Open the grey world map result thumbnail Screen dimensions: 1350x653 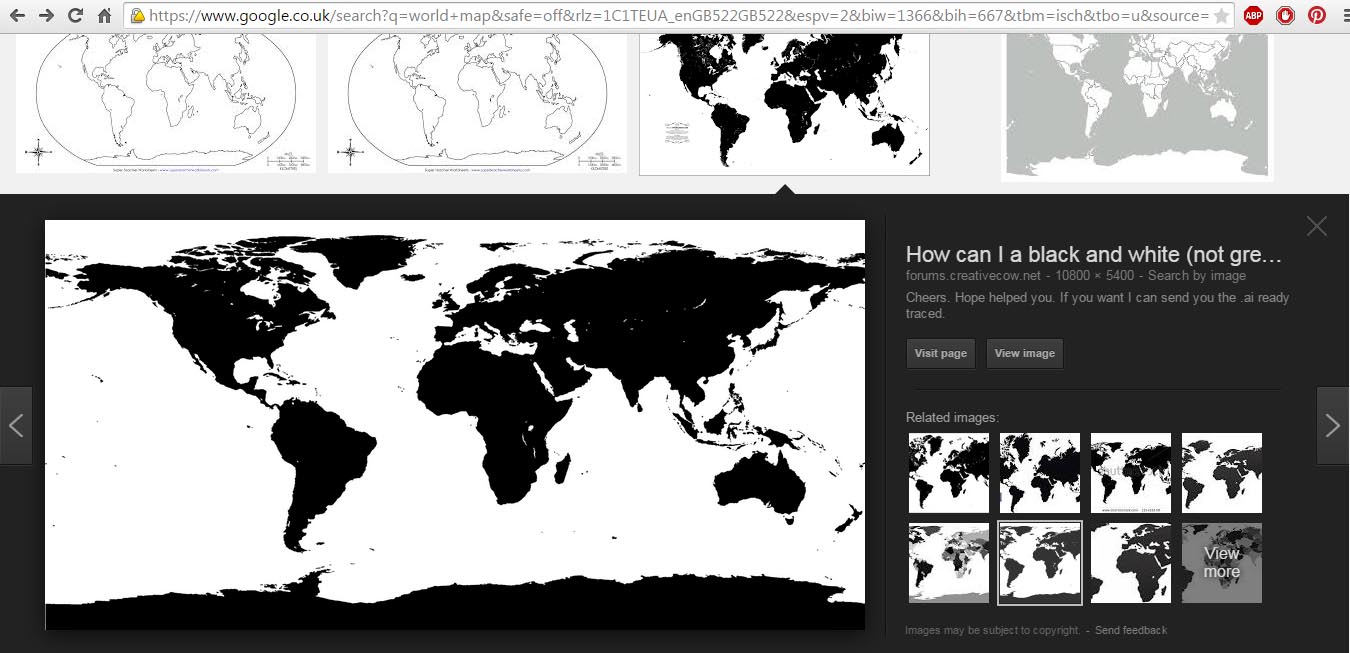click(1137, 107)
